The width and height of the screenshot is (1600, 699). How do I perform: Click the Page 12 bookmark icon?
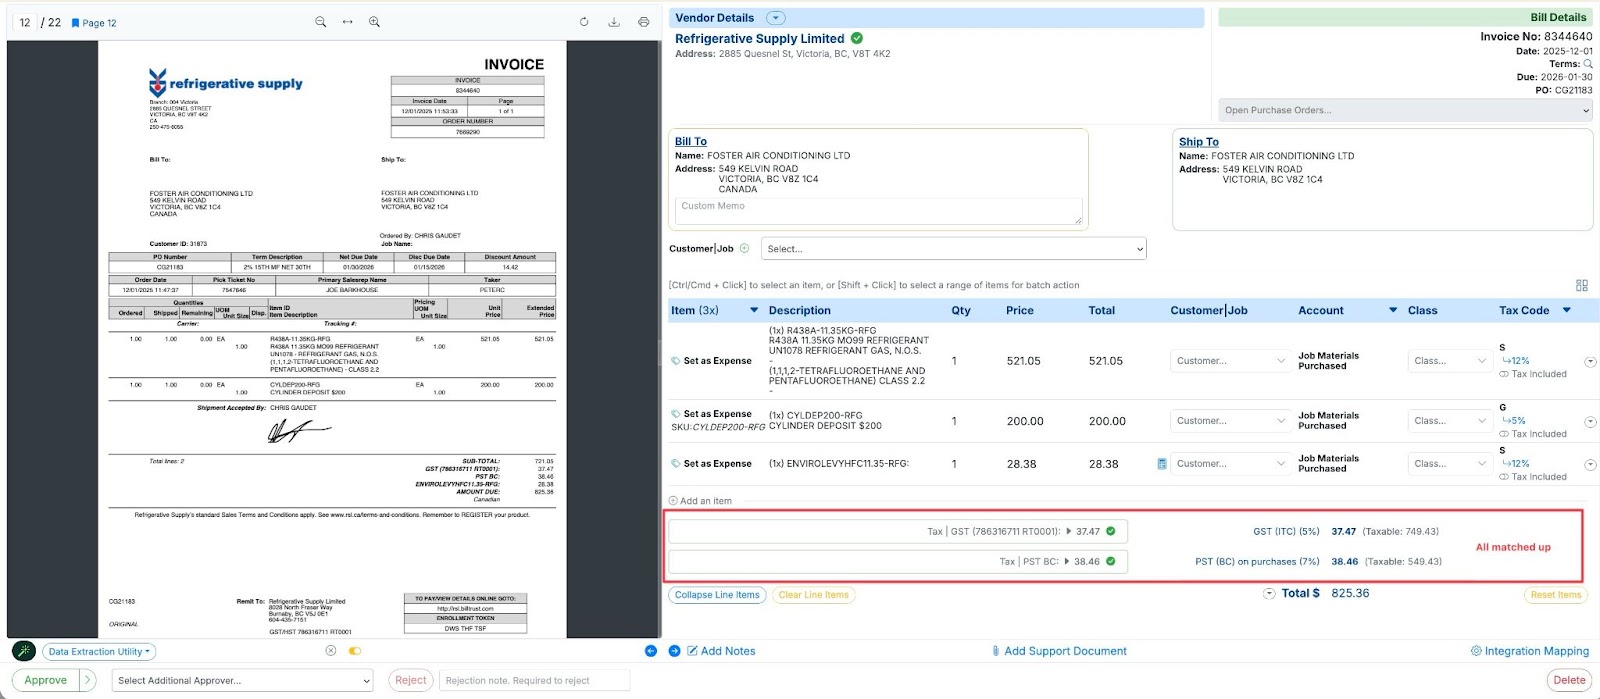click(75, 23)
